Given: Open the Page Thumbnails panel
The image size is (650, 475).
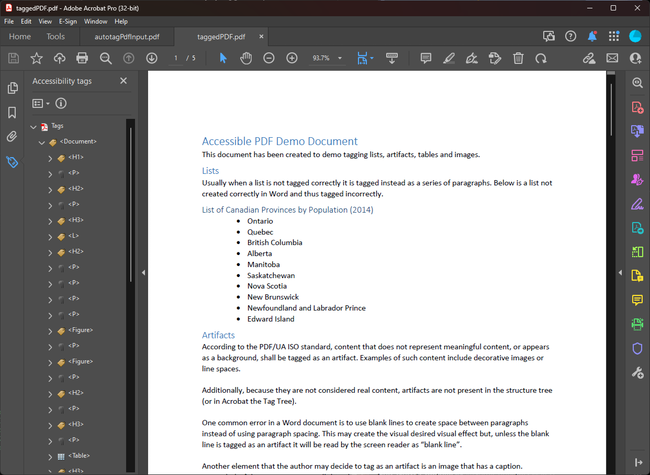Looking at the screenshot, I should (x=12, y=88).
